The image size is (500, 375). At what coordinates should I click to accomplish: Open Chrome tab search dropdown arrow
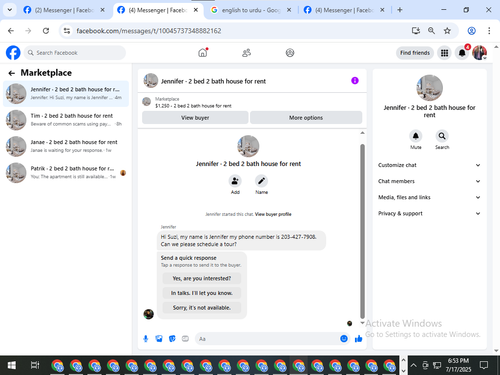[x=10, y=10]
